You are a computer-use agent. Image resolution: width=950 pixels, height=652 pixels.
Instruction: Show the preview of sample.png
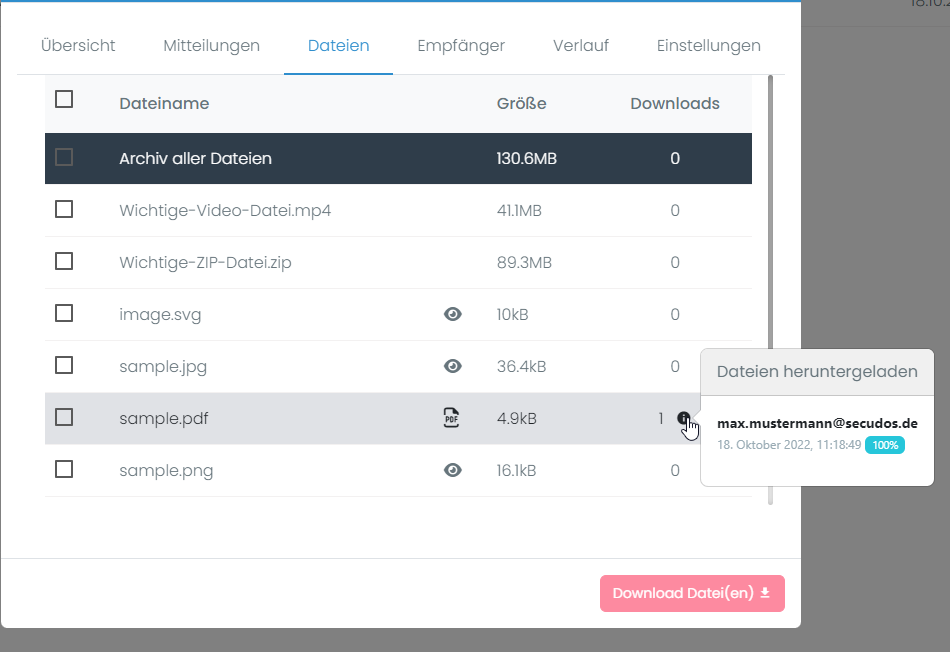pyautogui.click(x=452, y=470)
